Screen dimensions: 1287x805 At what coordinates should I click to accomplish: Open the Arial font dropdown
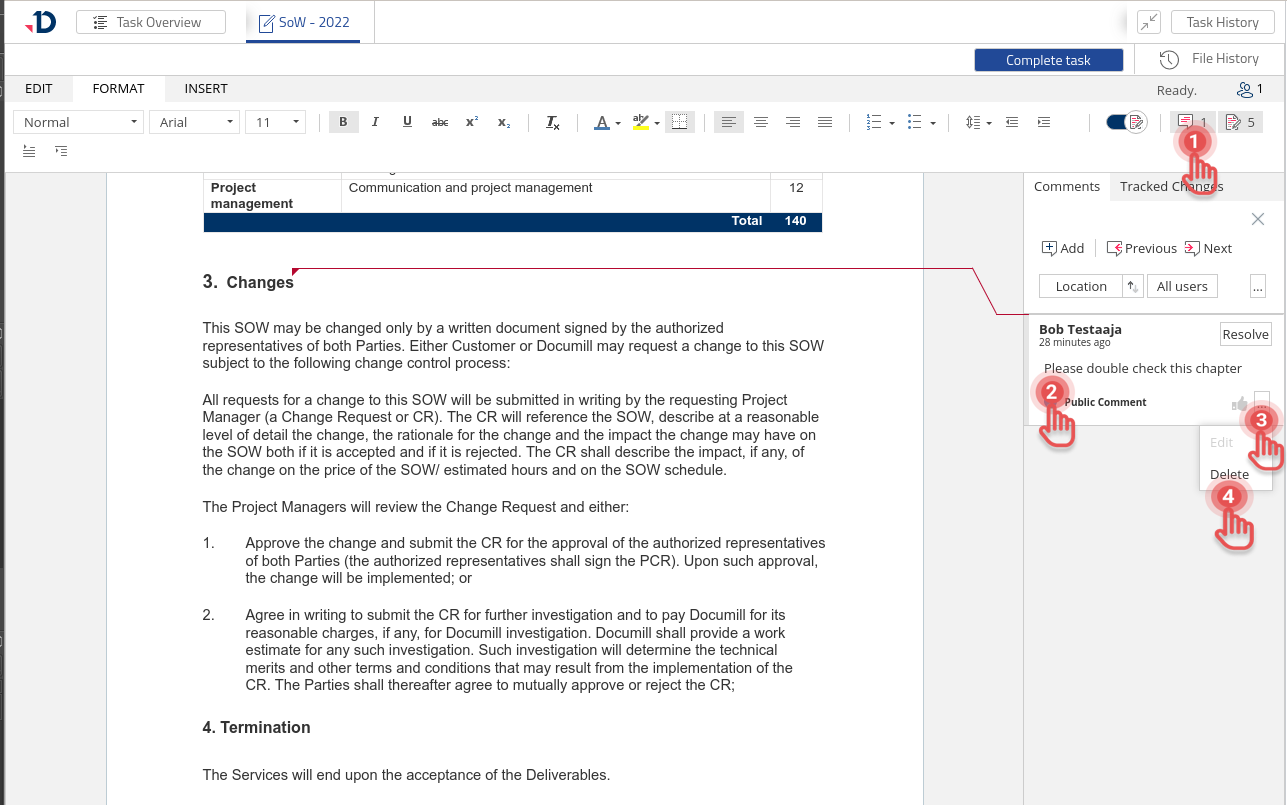[x=195, y=122]
